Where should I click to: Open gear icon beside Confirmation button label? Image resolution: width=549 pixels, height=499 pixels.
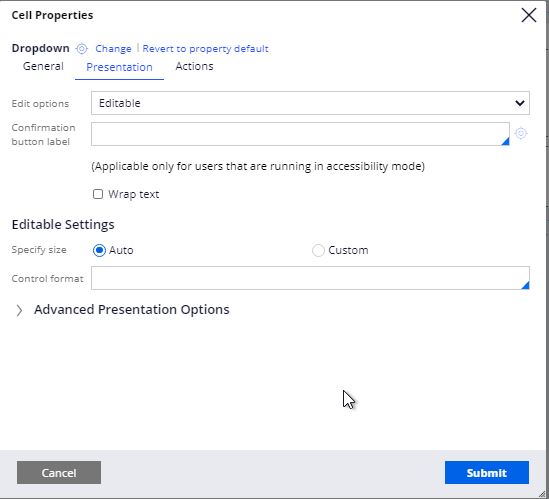tap(521, 133)
